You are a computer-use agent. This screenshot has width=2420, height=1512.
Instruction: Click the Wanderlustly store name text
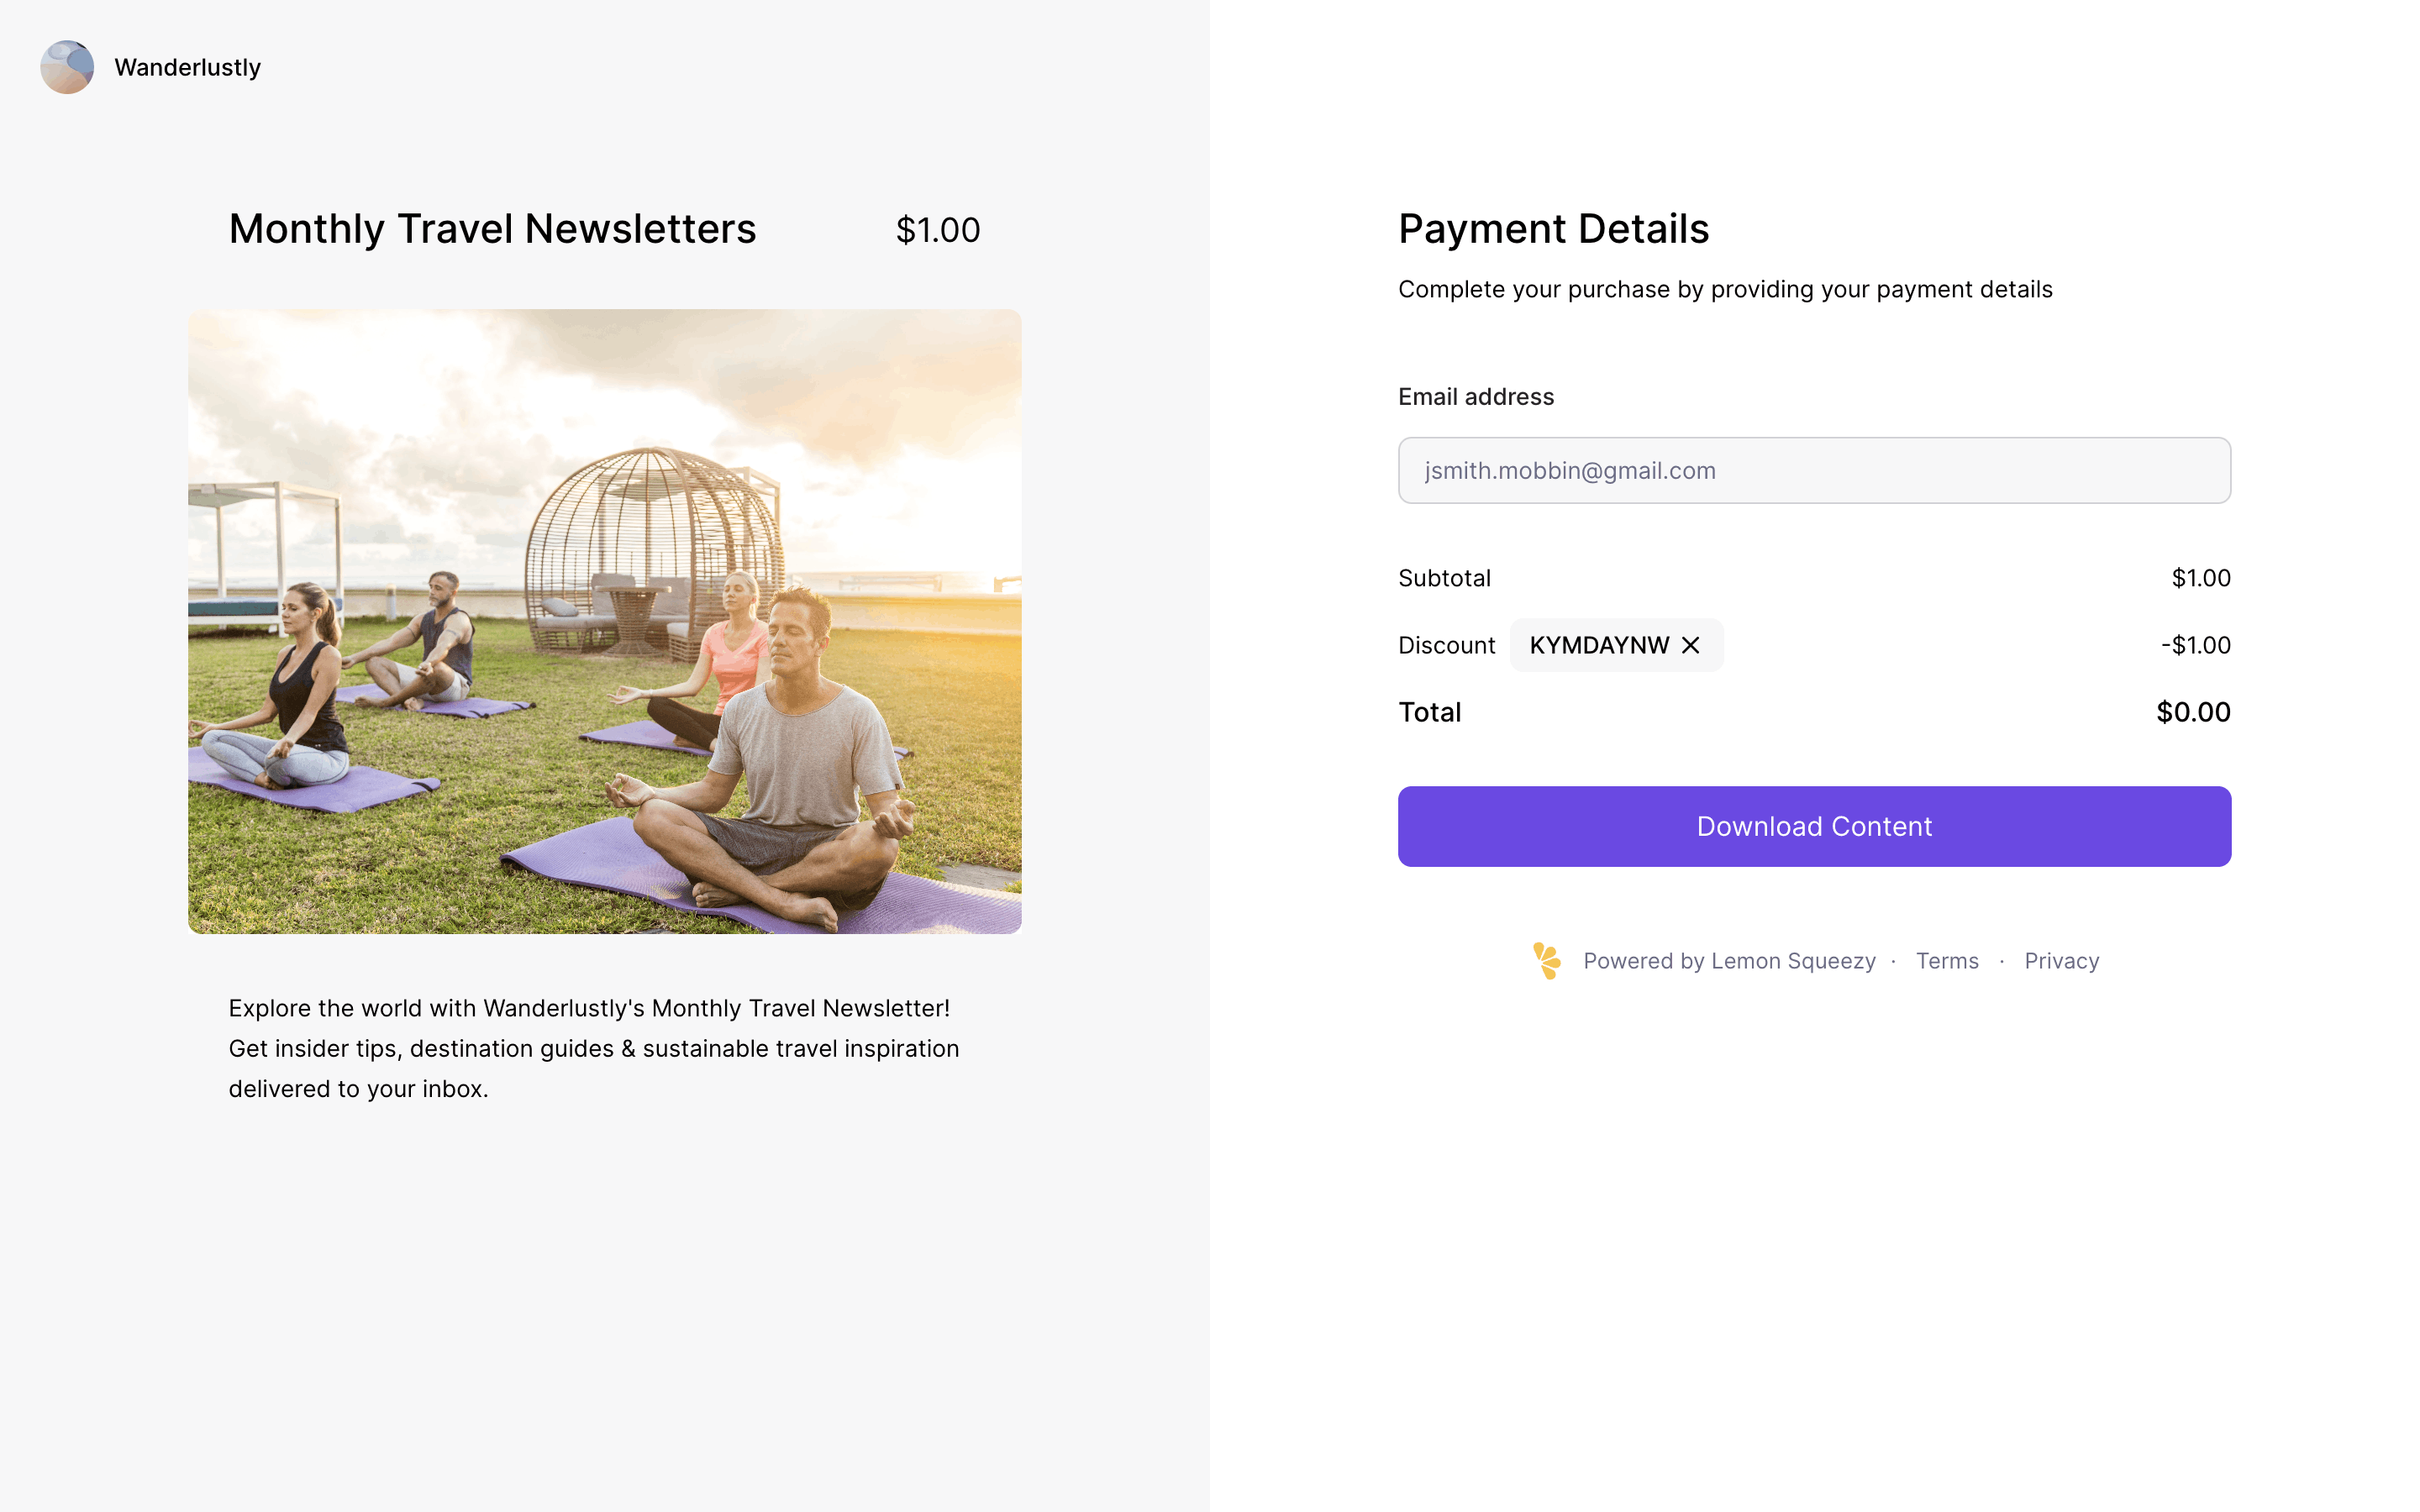pos(187,67)
